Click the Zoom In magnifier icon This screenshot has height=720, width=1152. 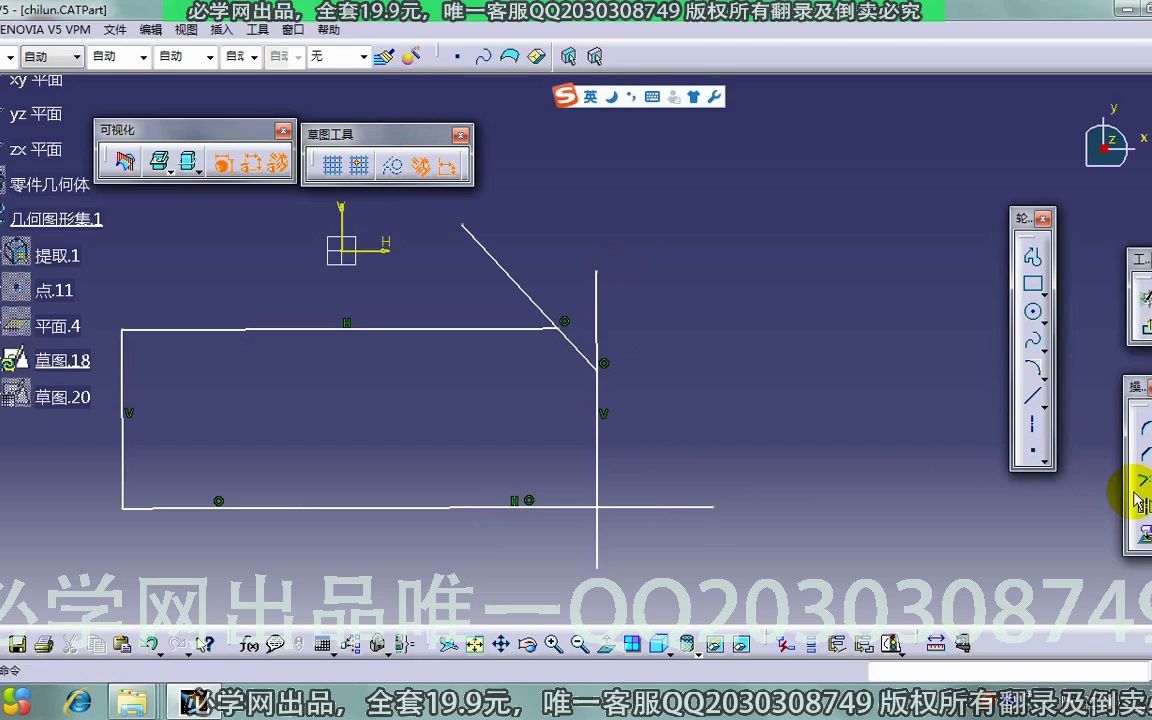pyautogui.click(x=554, y=644)
